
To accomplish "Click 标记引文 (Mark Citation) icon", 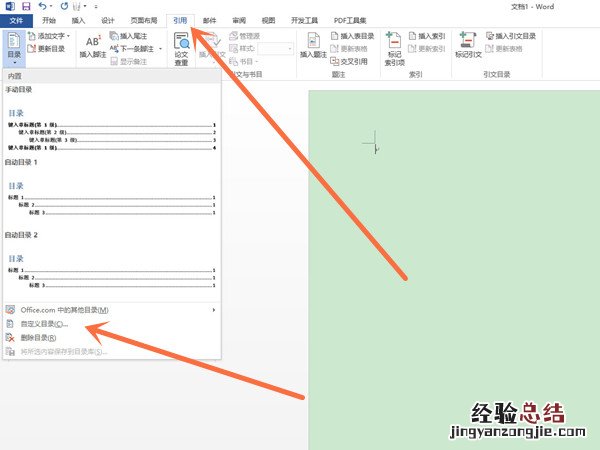I will (468, 49).
